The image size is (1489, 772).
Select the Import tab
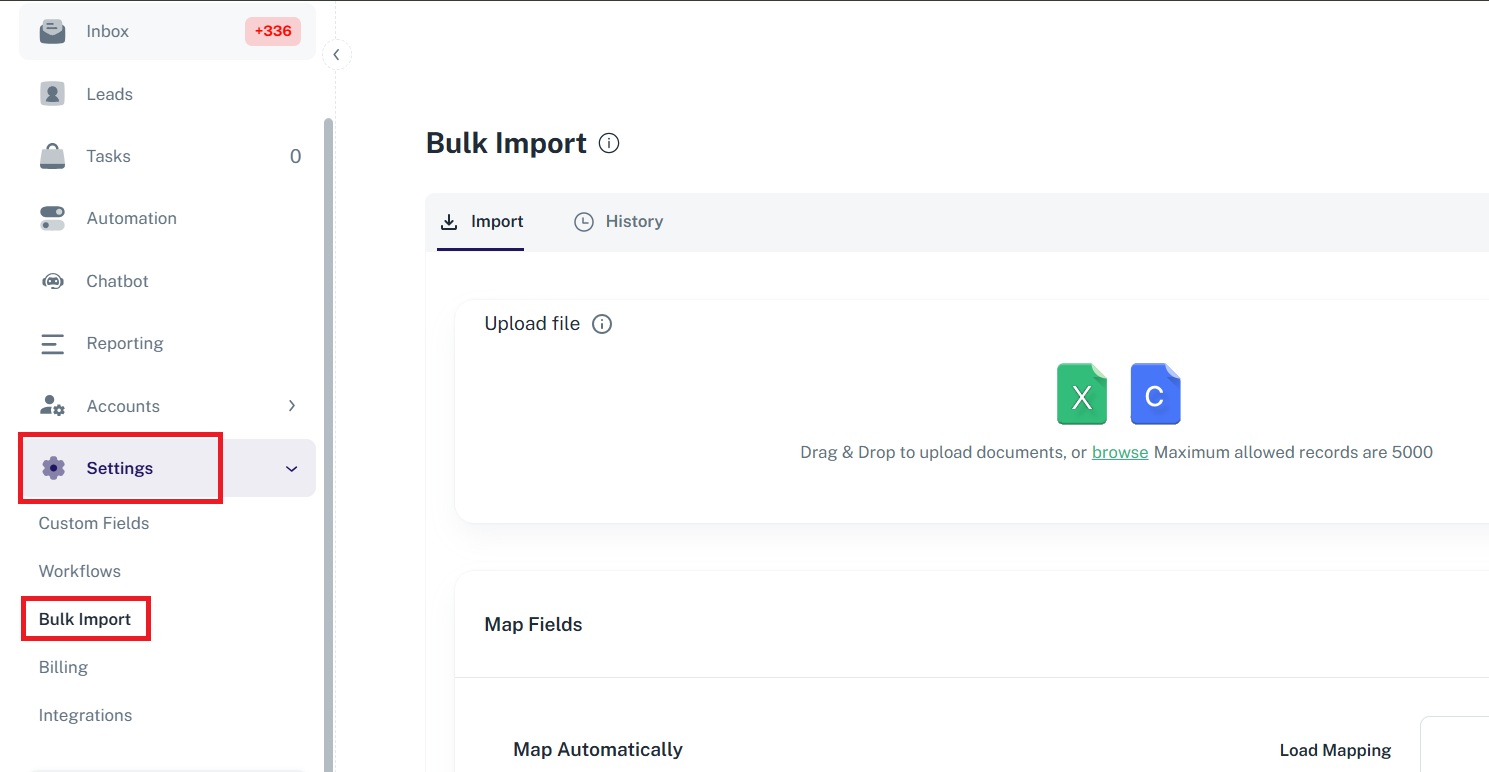pos(482,222)
